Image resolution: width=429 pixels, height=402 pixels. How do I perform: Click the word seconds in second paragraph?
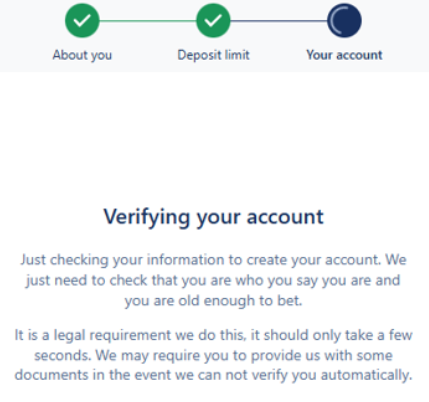pos(63,356)
